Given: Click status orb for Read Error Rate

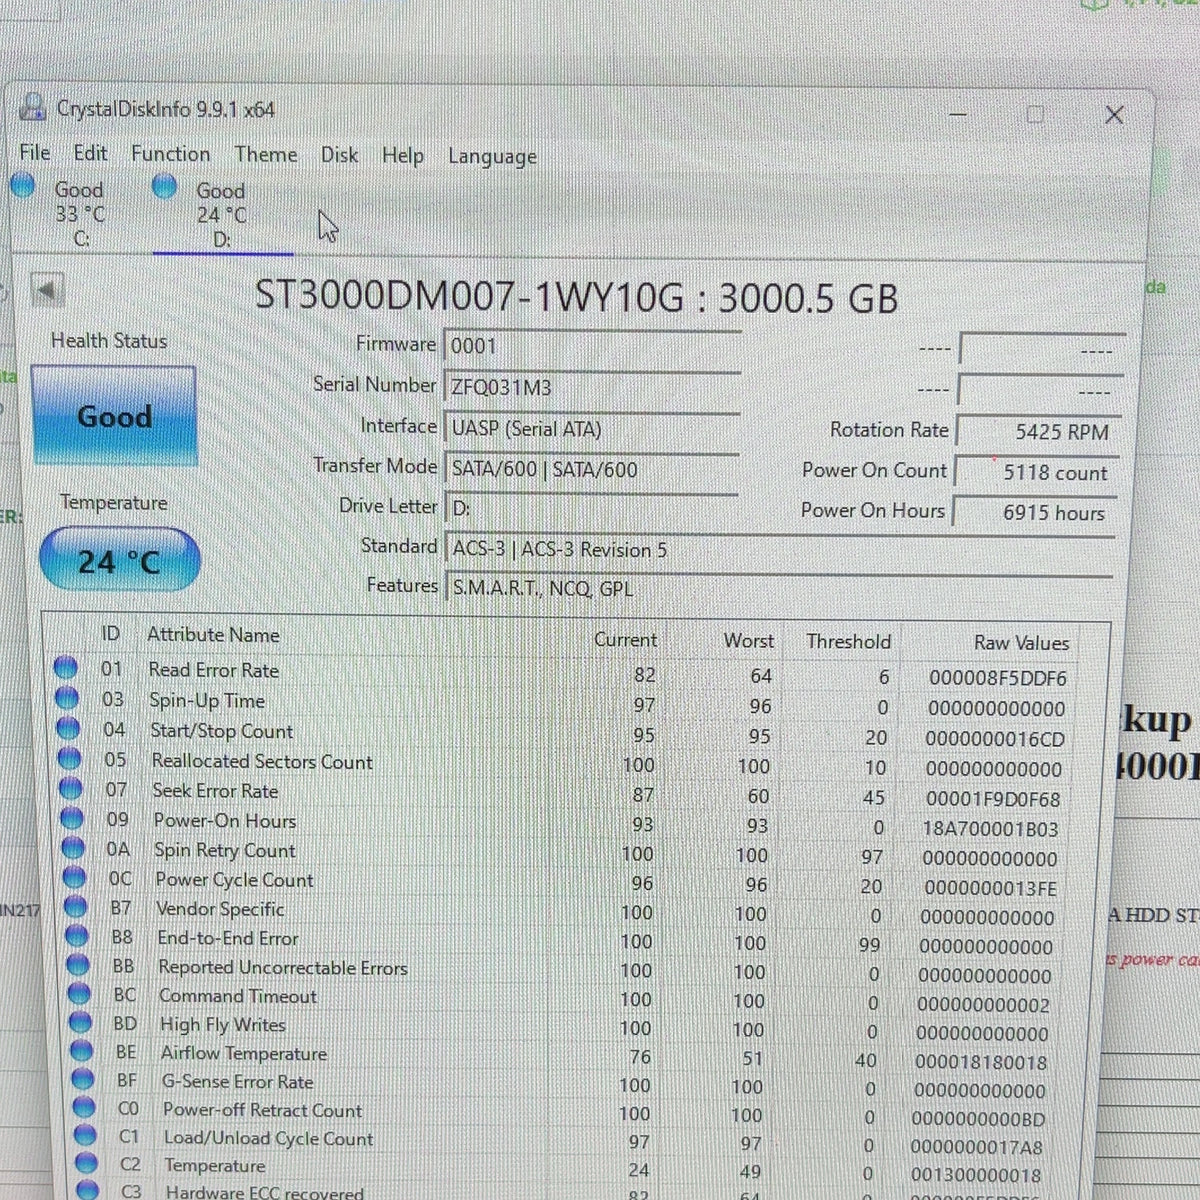Looking at the screenshot, I should (66, 666).
